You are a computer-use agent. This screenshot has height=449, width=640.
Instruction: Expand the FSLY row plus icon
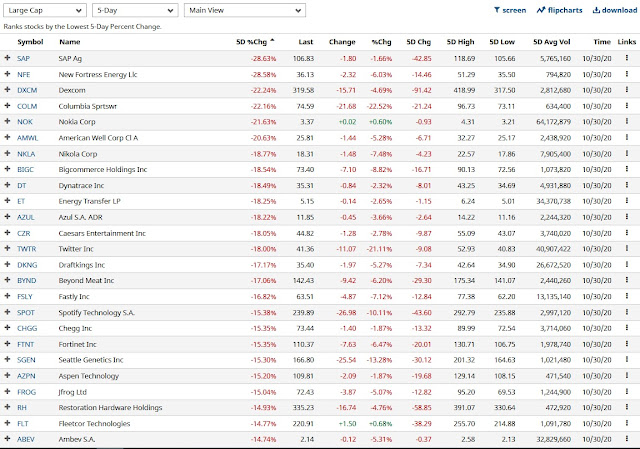pos(7,296)
